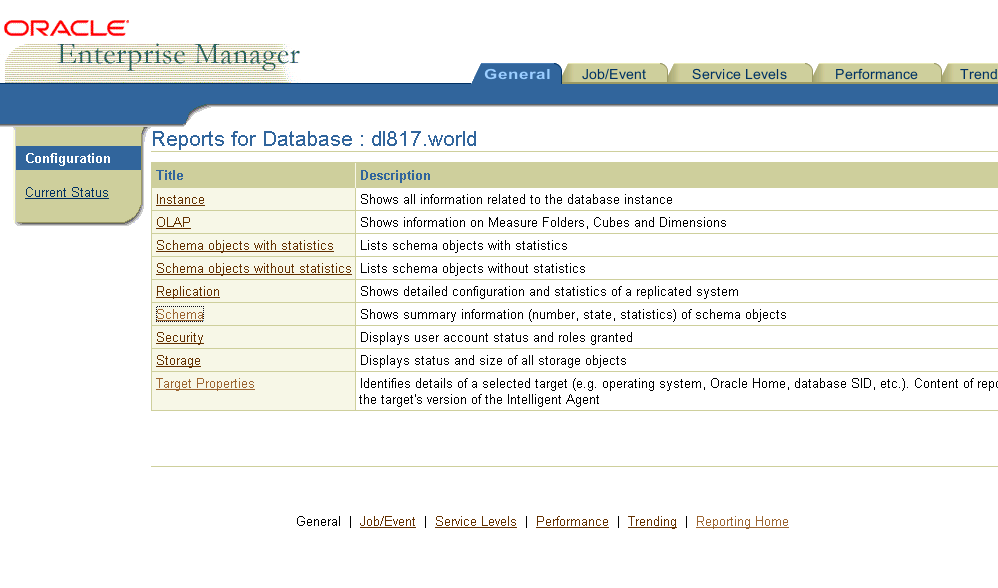The image size is (998, 588).
Task: Select Configuration in the left sidebar
Action: [x=68, y=159]
